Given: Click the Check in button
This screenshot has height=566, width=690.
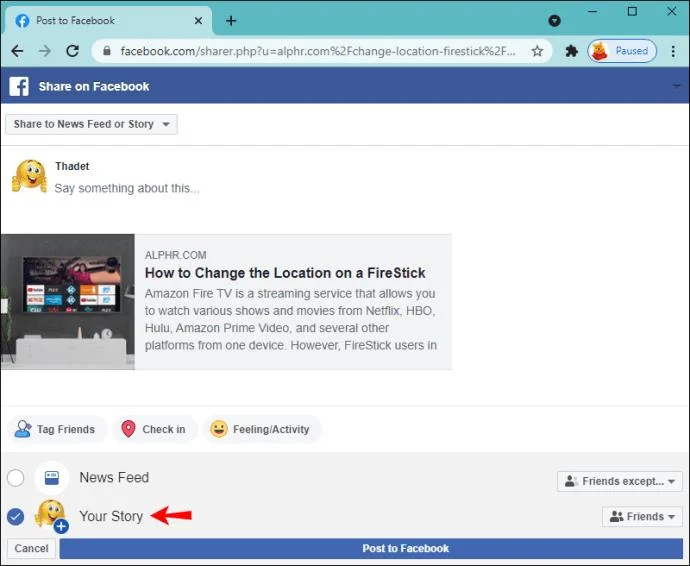Looking at the screenshot, I should [x=154, y=429].
